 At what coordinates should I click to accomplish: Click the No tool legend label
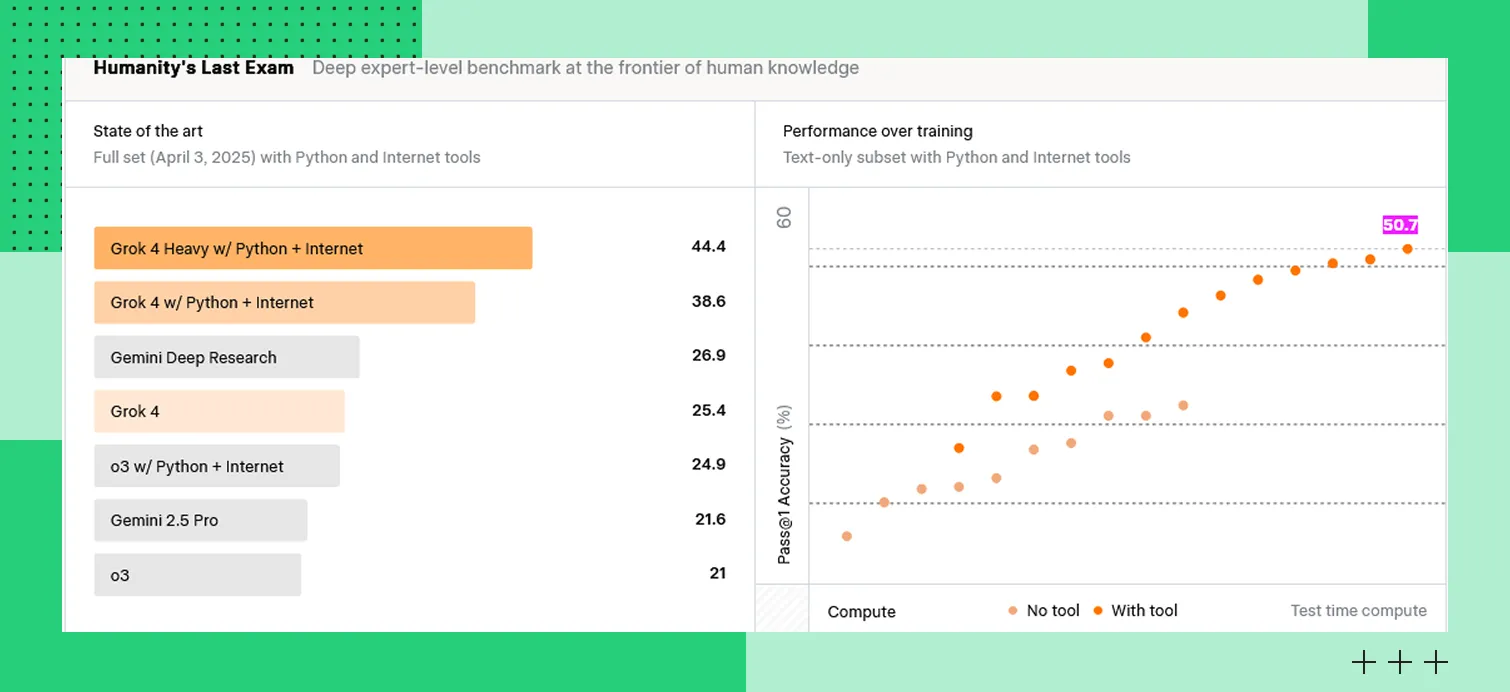1053,610
